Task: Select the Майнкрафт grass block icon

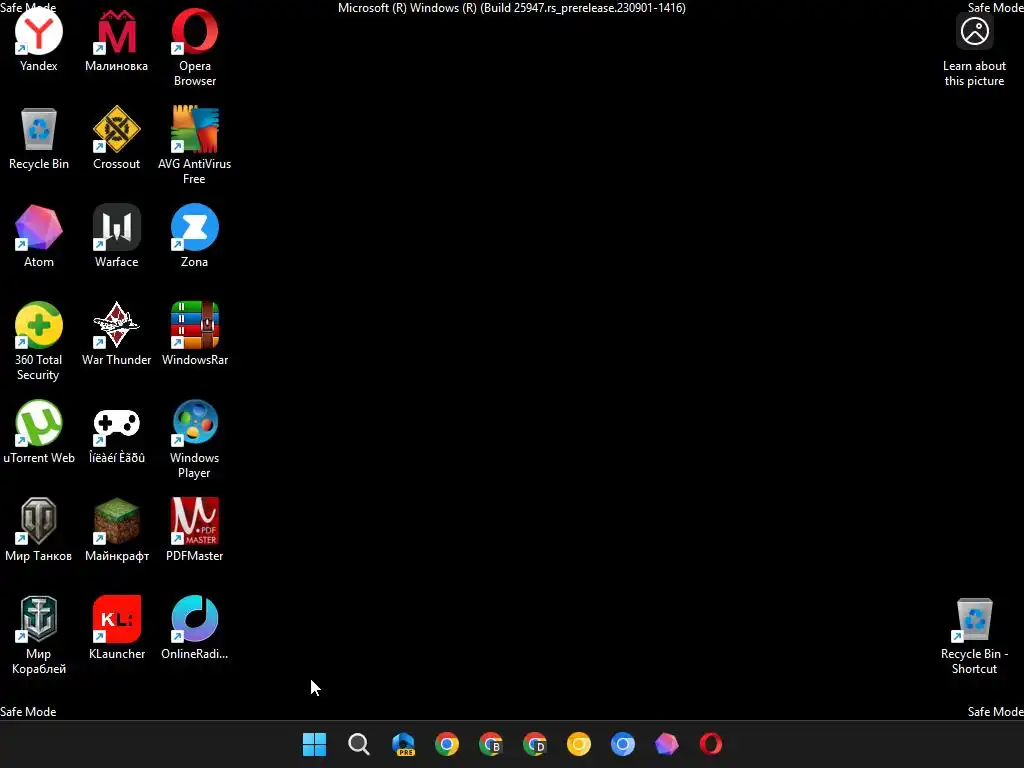Action: point(116,521)
